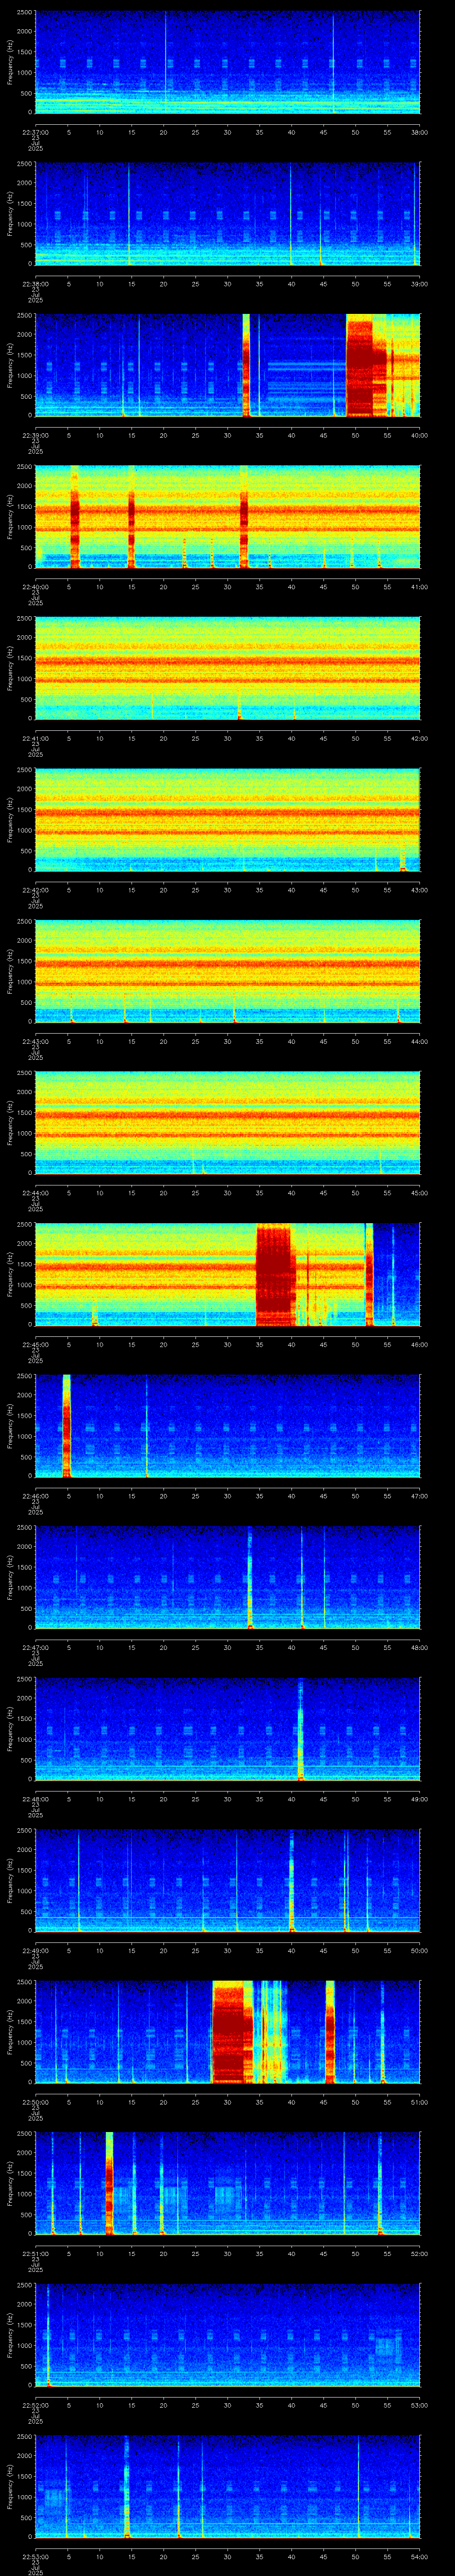The width and height of the screenshot is (455, 2576).
Task: Select the spectrogram panel starting at 22:37:00
Action: 227,63
